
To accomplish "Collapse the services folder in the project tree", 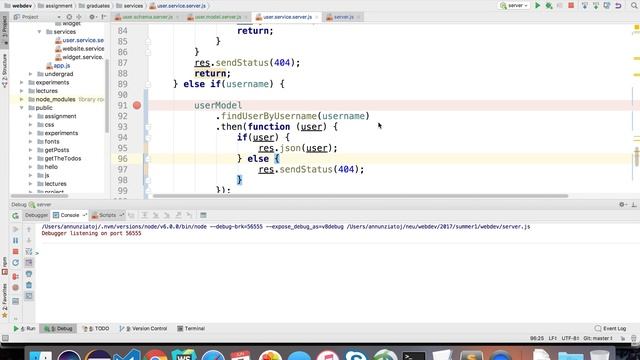I will [40, 31].
